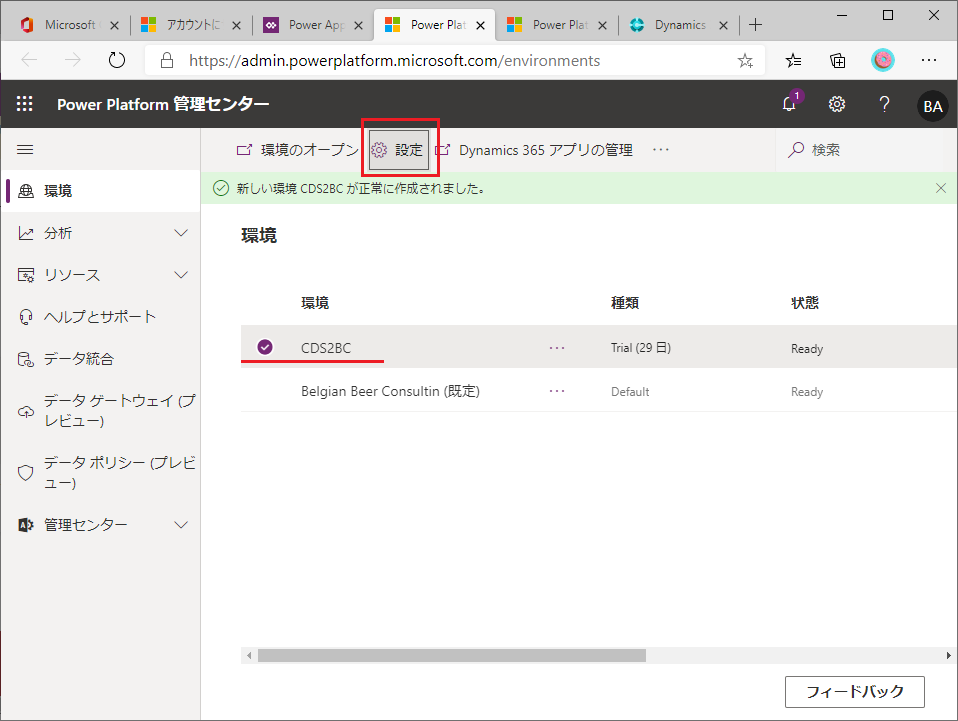Add this page to favorites star
The width and height of the screenshot is (958, 721).
(745, 60)
